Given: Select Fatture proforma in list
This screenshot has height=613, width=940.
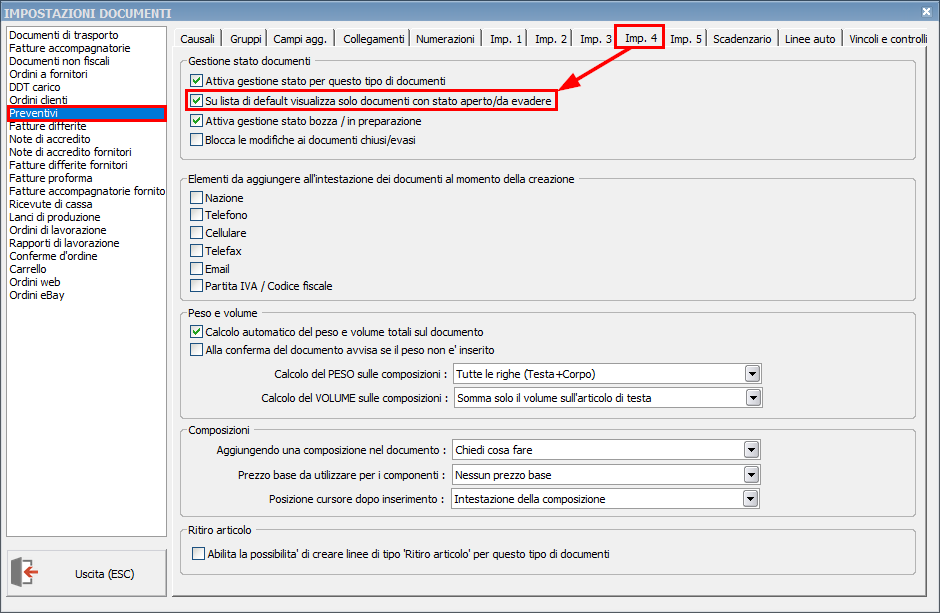Looking at the screenshot, I should [x=86, y=178].
